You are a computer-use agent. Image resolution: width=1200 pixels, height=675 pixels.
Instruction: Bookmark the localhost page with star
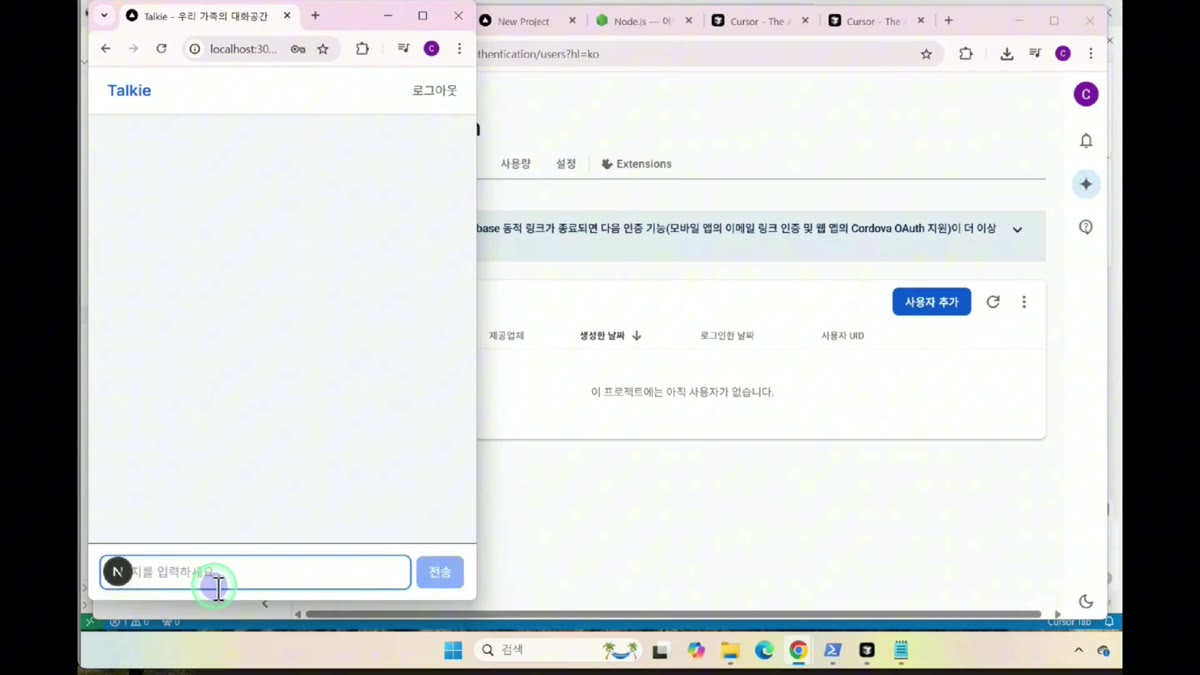pos(323,49)
